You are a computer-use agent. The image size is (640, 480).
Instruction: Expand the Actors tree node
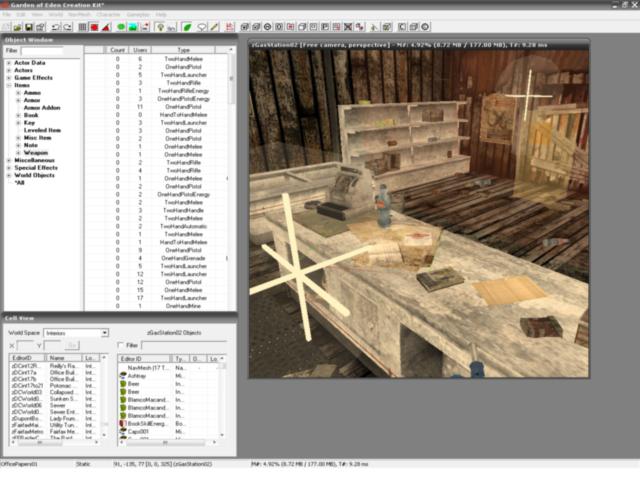9,70
